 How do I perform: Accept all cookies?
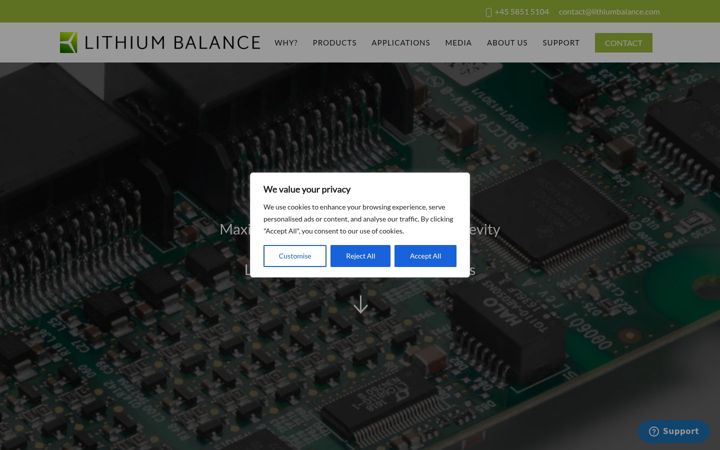(x=425, y=256)
